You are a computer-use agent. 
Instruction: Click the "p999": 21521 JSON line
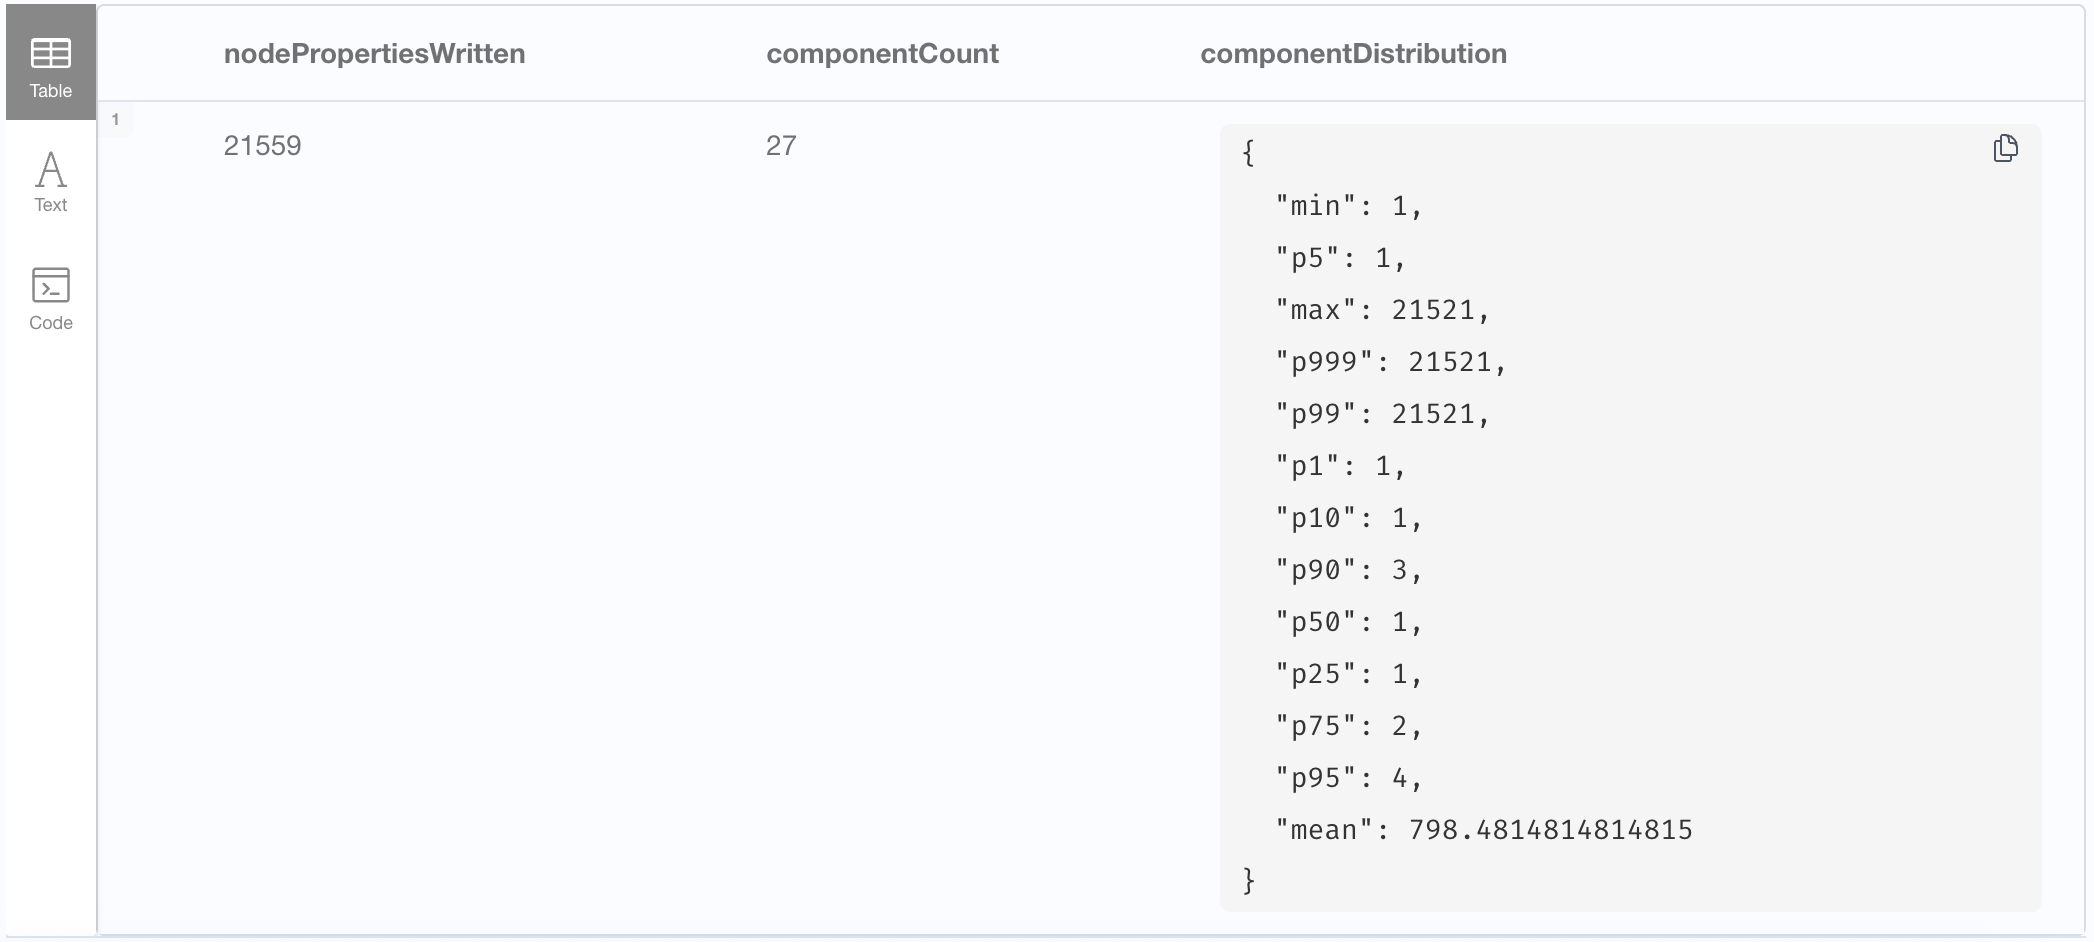[x=1390, y=362]
